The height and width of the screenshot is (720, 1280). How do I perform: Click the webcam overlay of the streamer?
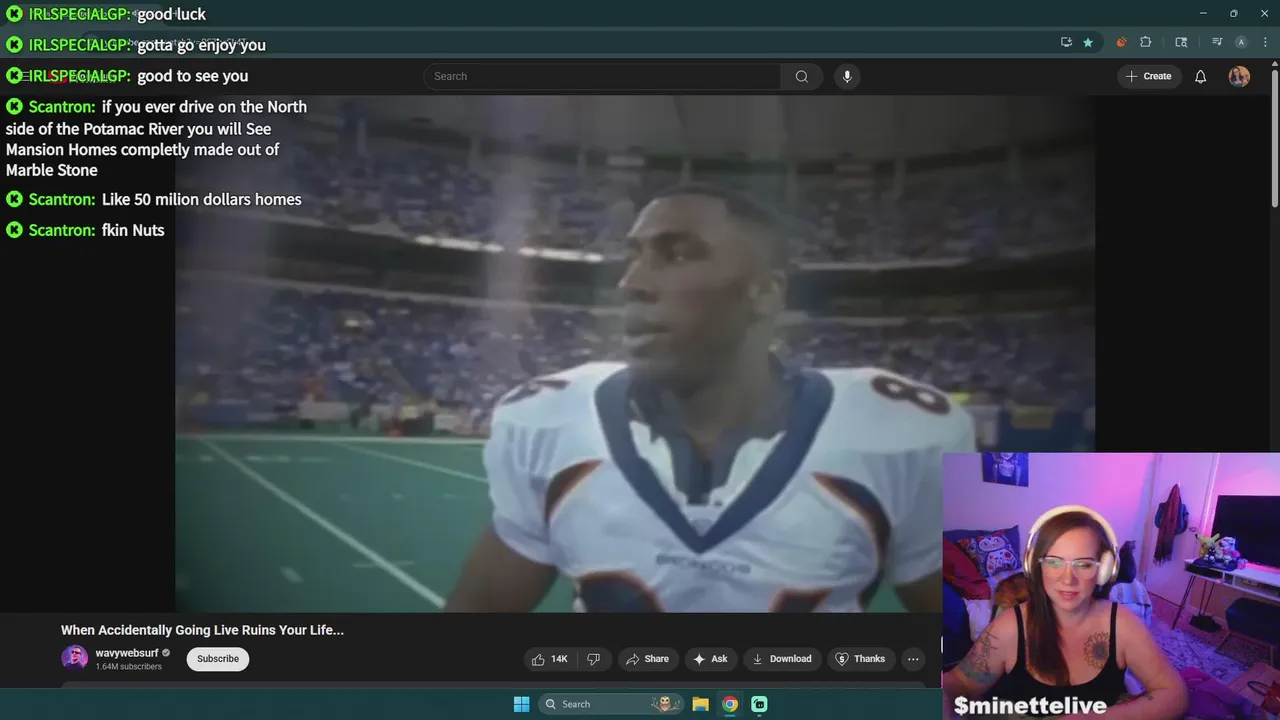point(1111,586)
